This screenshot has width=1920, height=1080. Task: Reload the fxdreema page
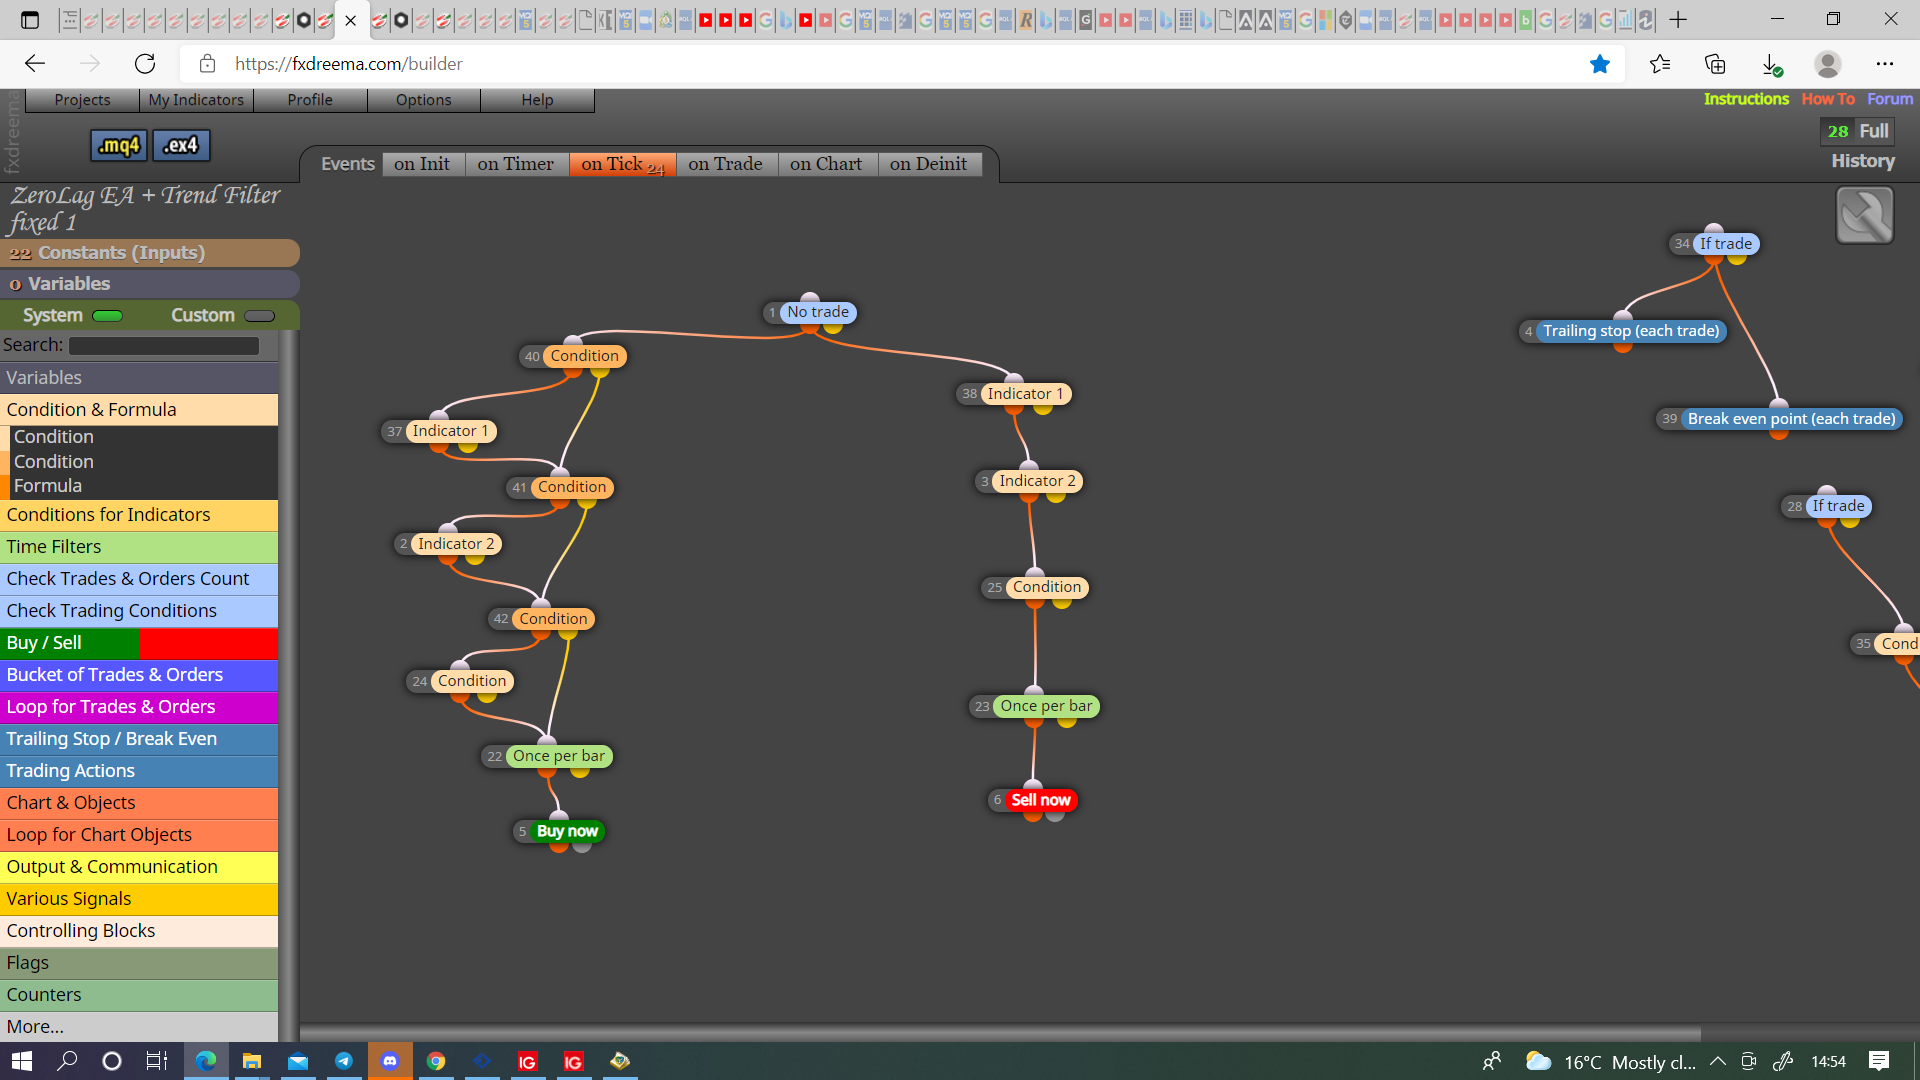pos(145,64)
